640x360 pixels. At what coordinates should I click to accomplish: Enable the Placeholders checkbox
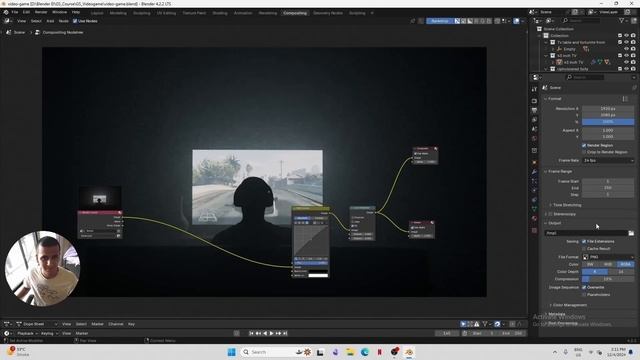[584, 294]
